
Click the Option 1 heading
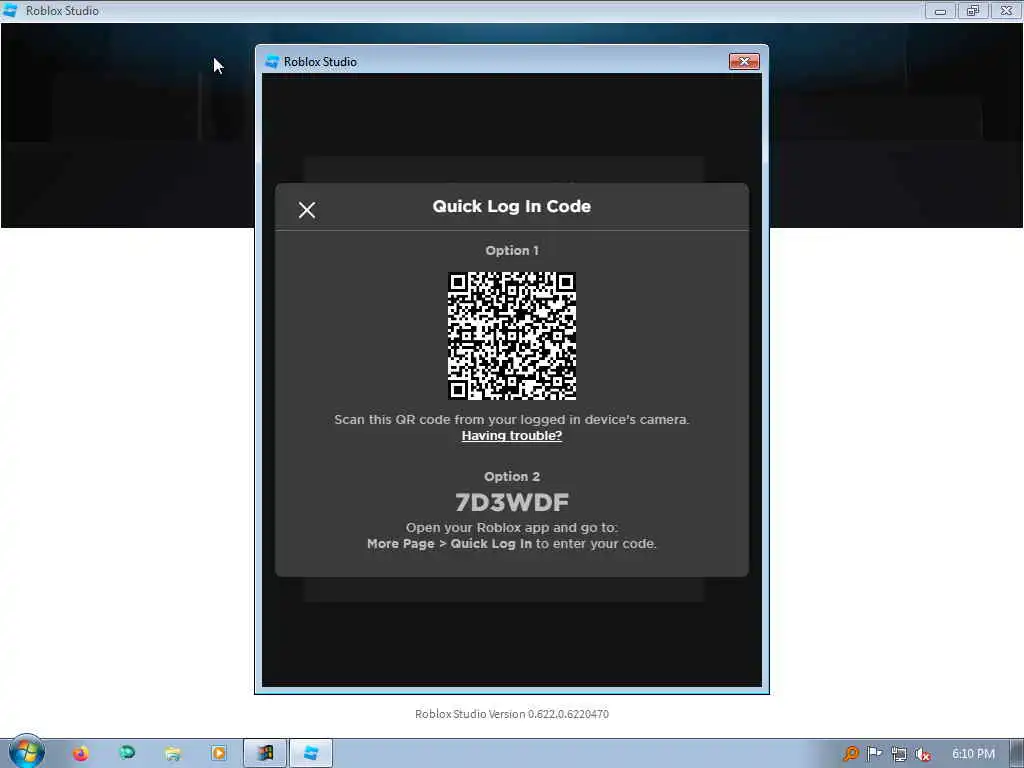pos(512,251)
